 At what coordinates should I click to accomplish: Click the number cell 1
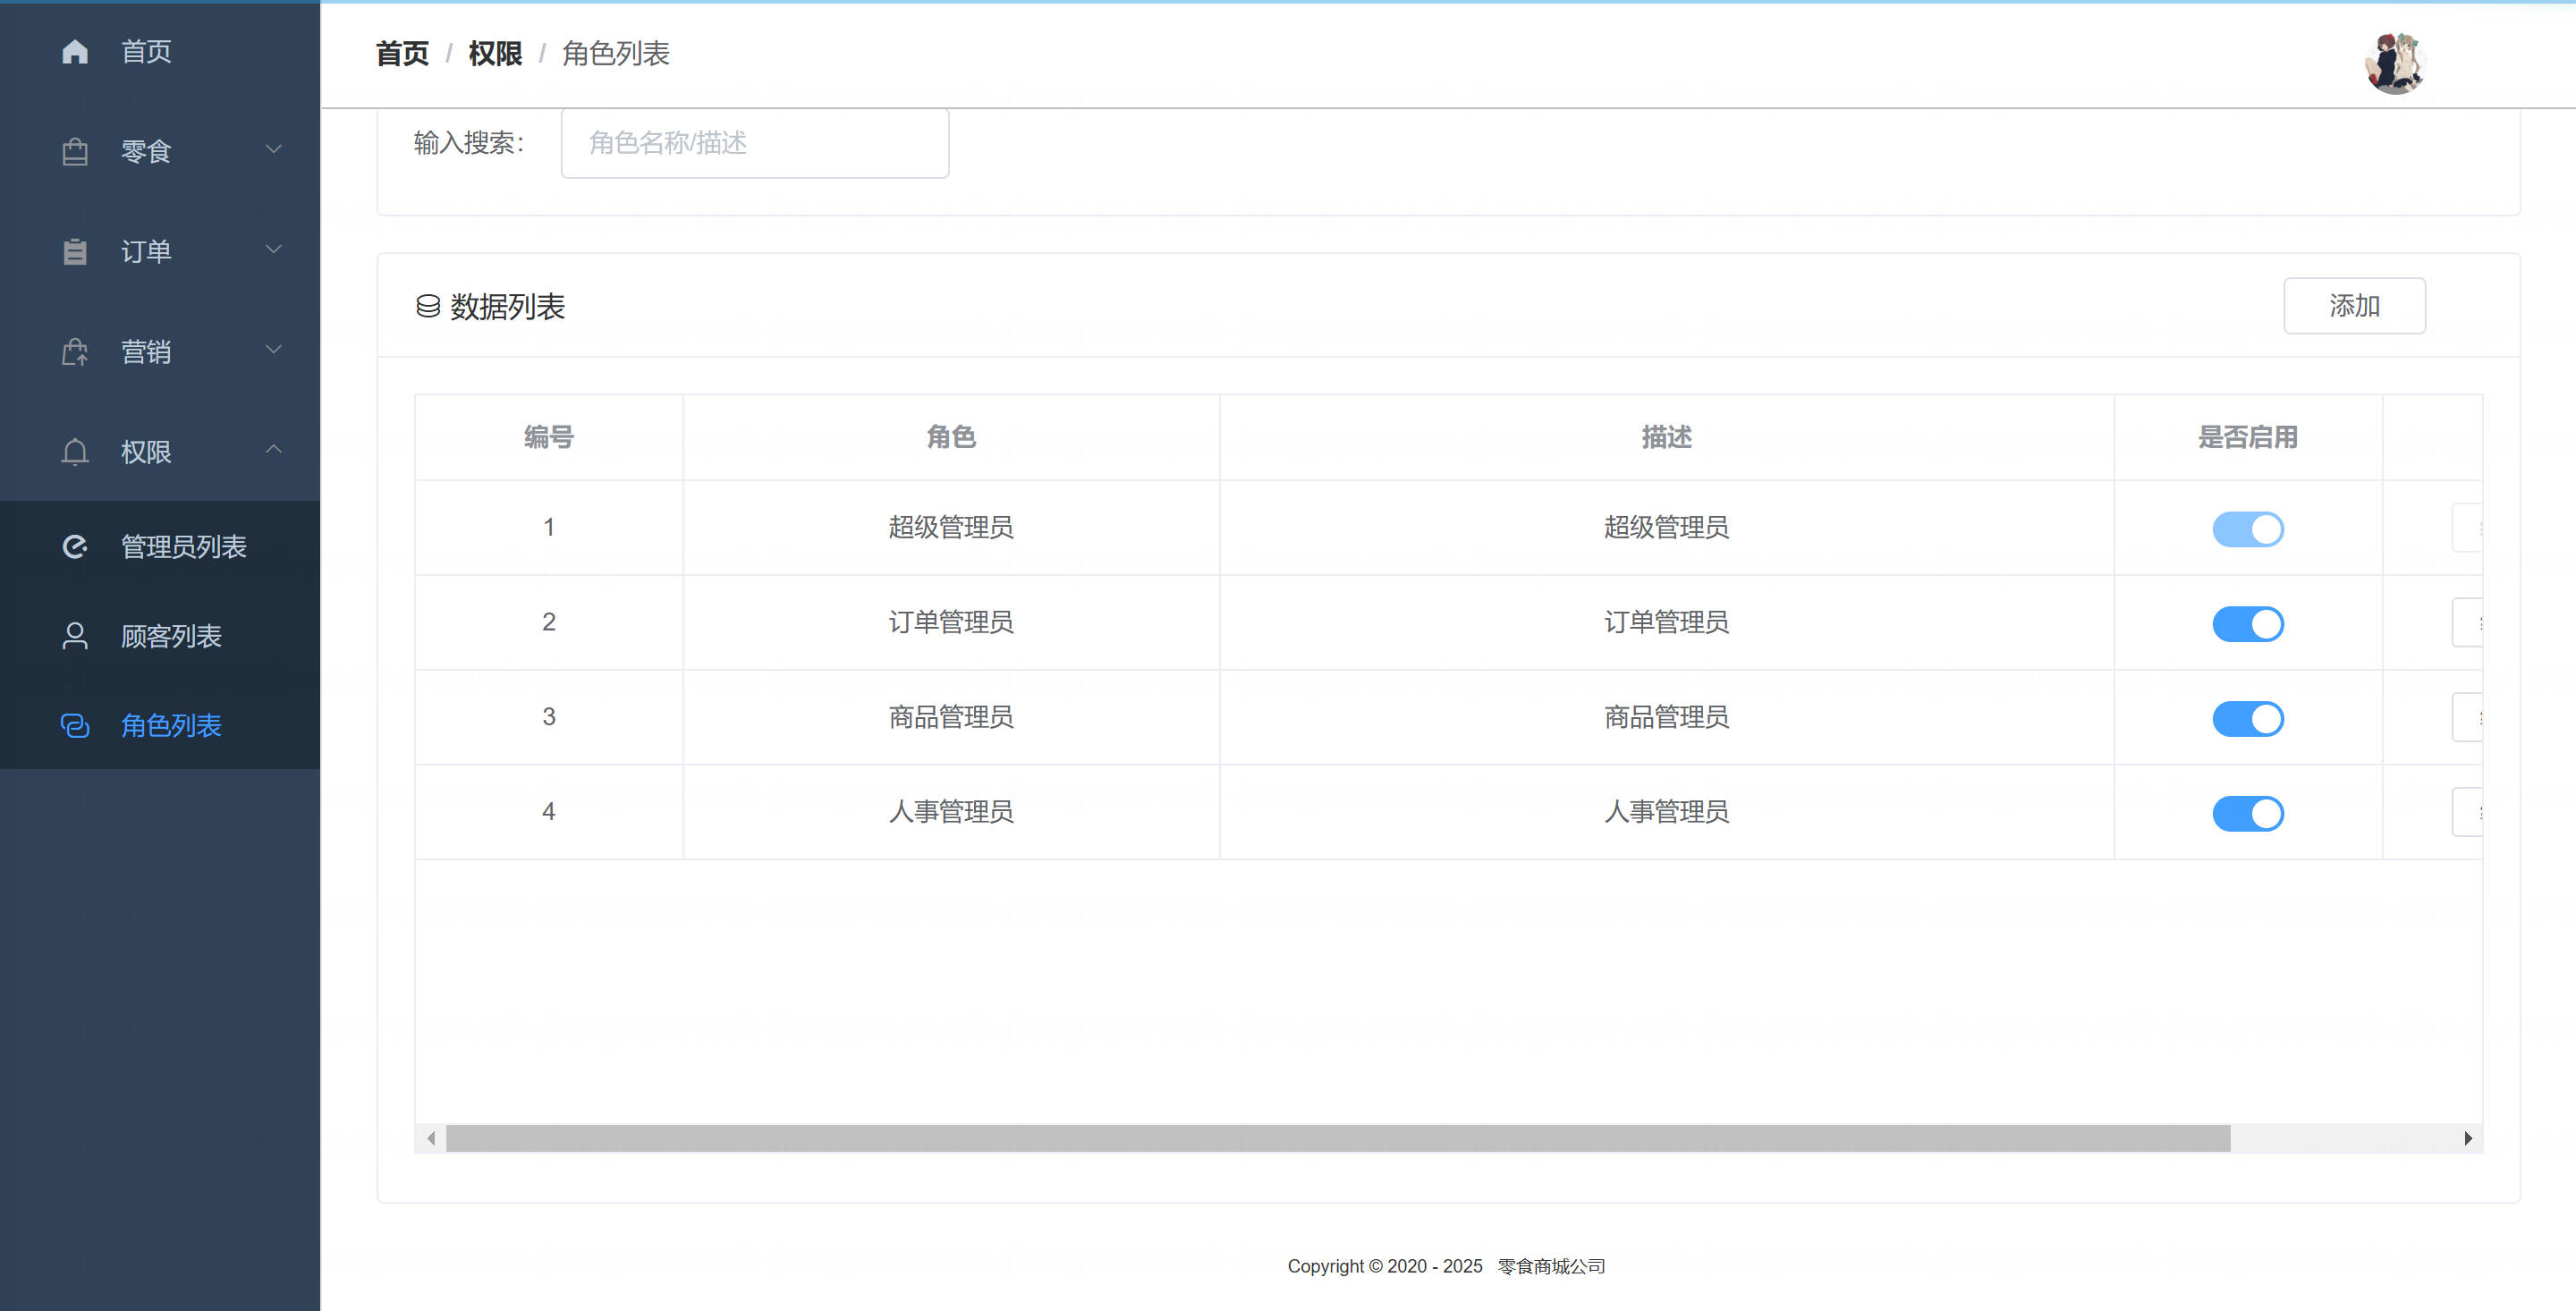[x=549, y=527]
